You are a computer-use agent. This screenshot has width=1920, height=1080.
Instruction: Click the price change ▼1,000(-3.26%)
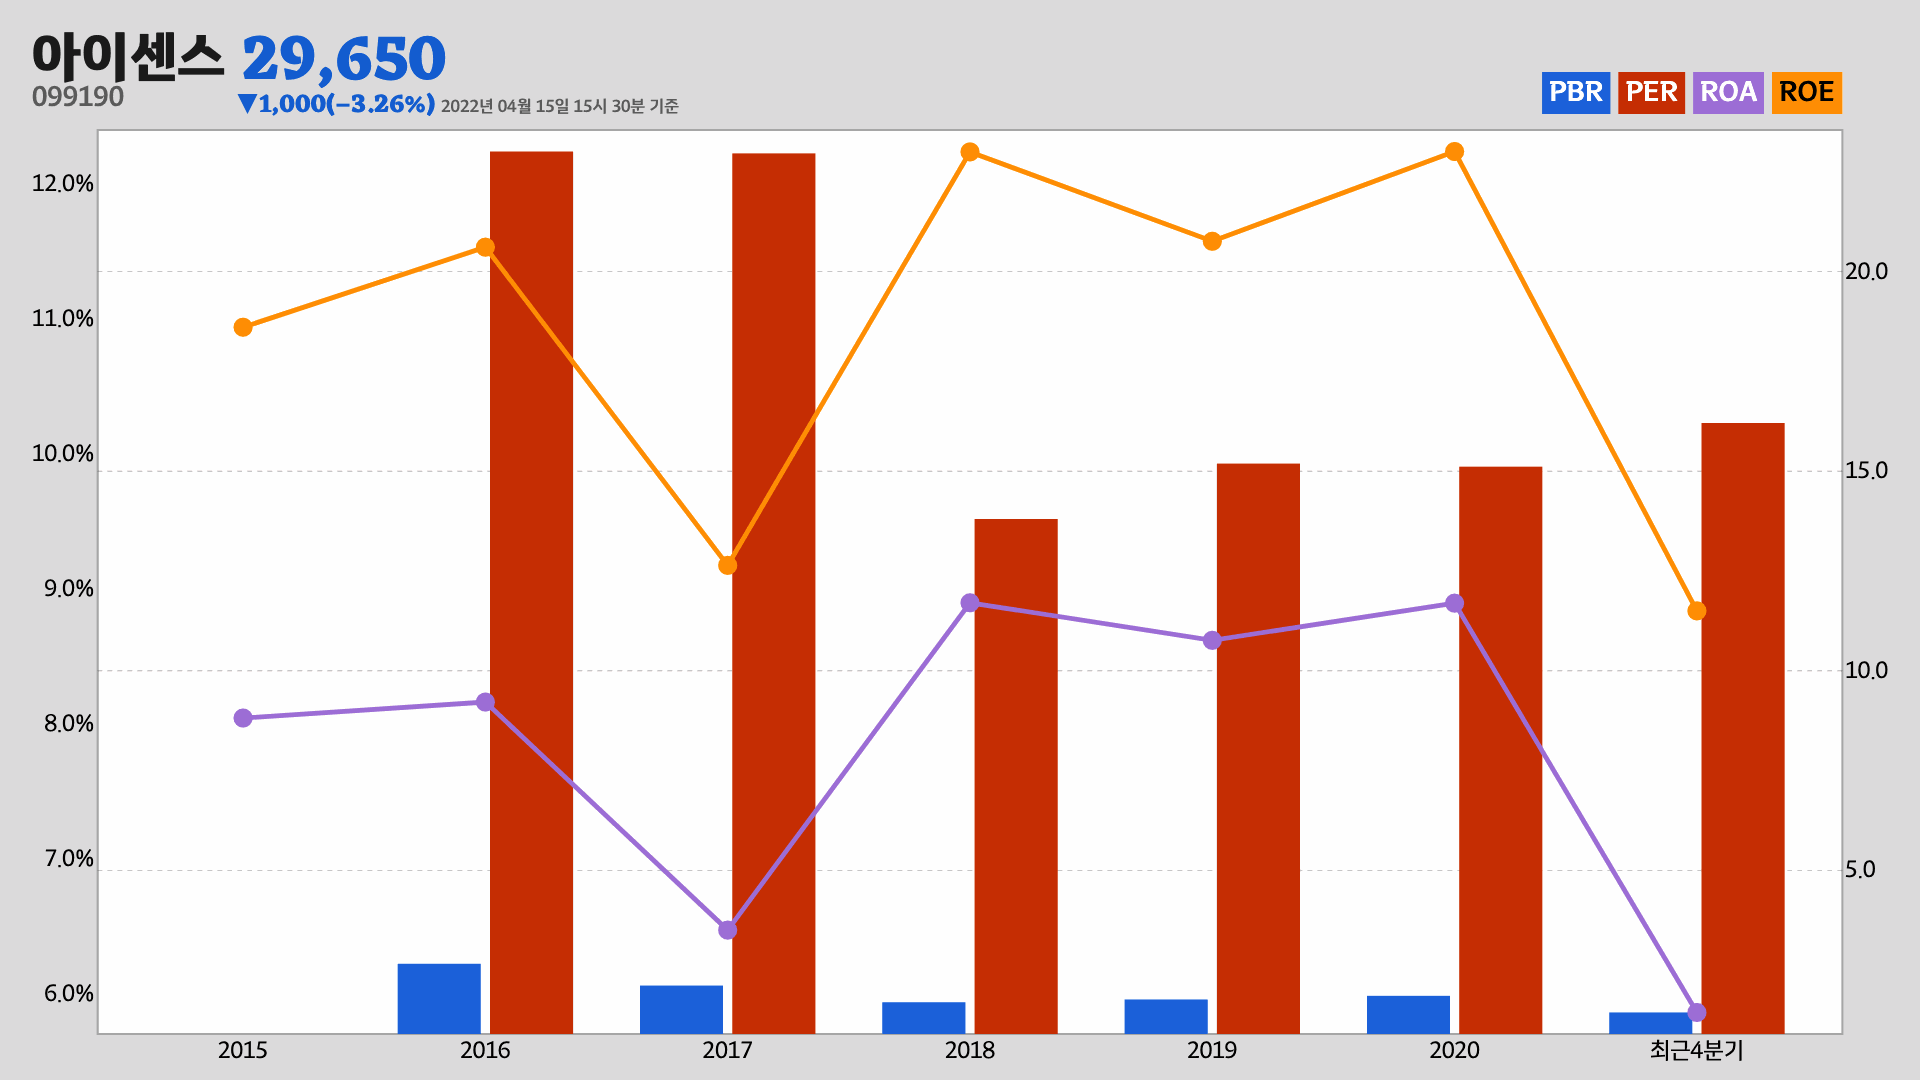tap(337, 104)
